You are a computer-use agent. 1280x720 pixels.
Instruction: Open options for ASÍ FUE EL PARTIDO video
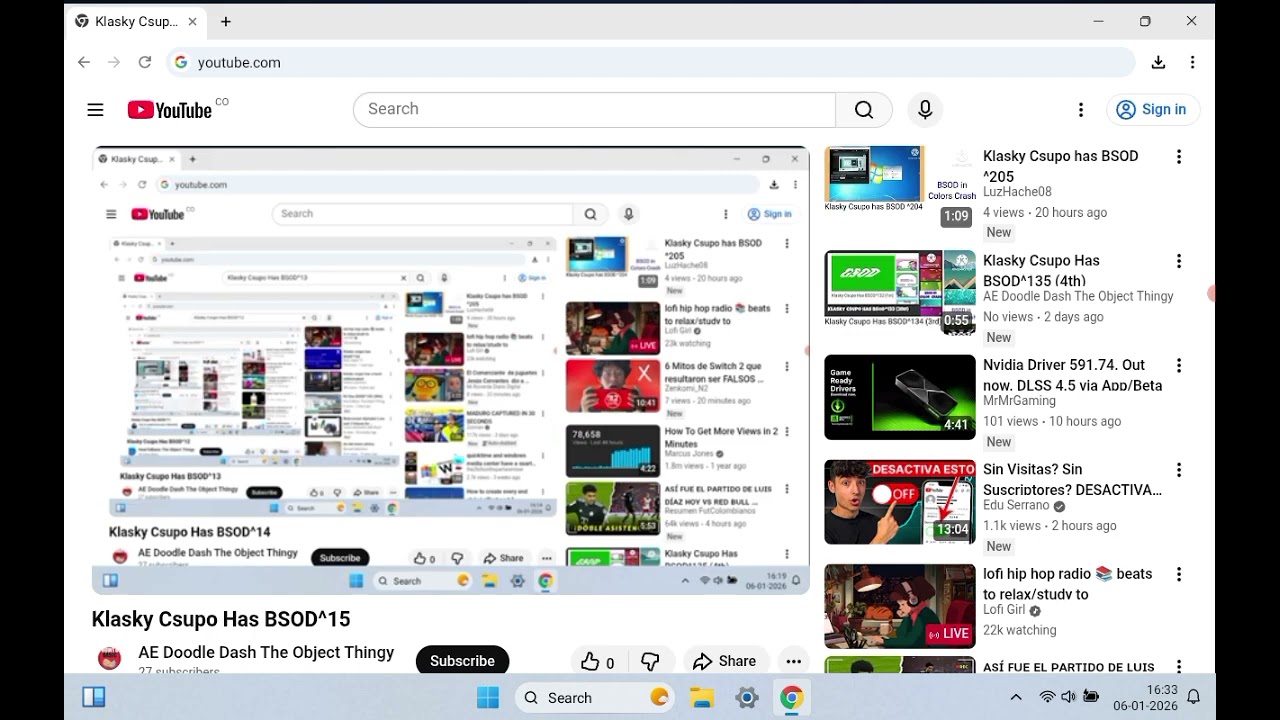coord(1179,667)
